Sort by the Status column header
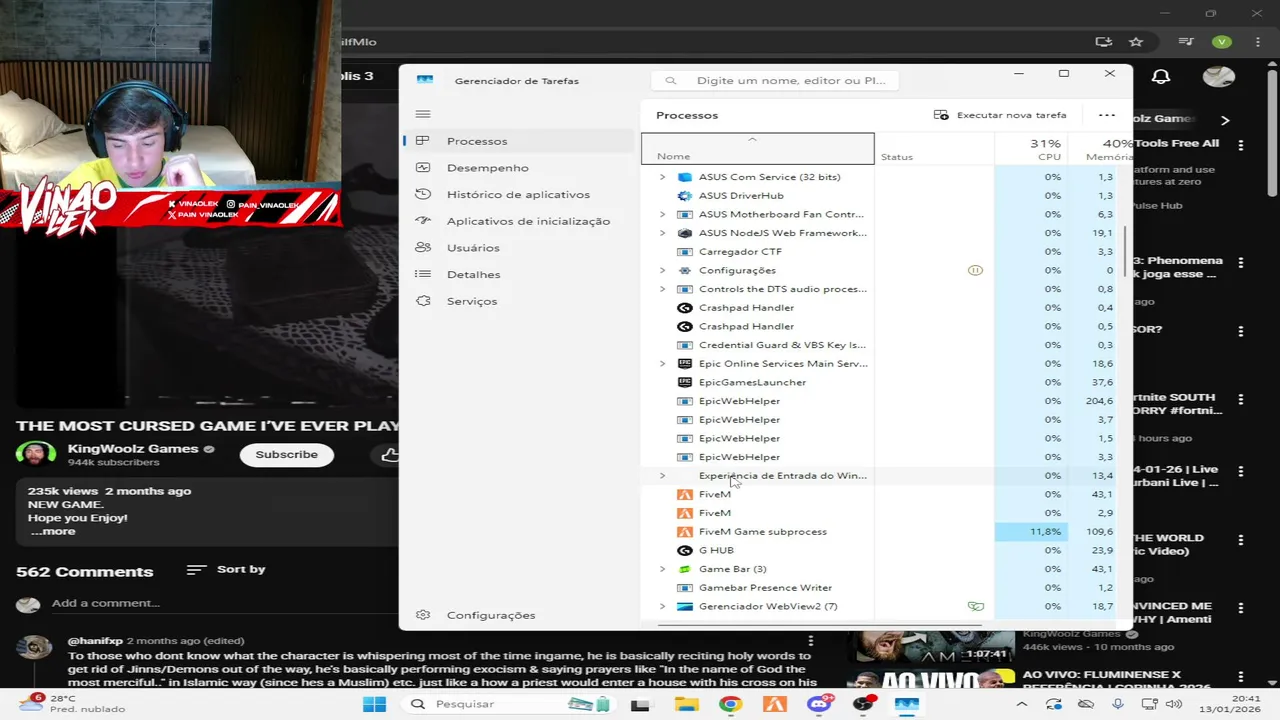The image size is (1280, 720). pyautogui.click(x=934, y=149)
